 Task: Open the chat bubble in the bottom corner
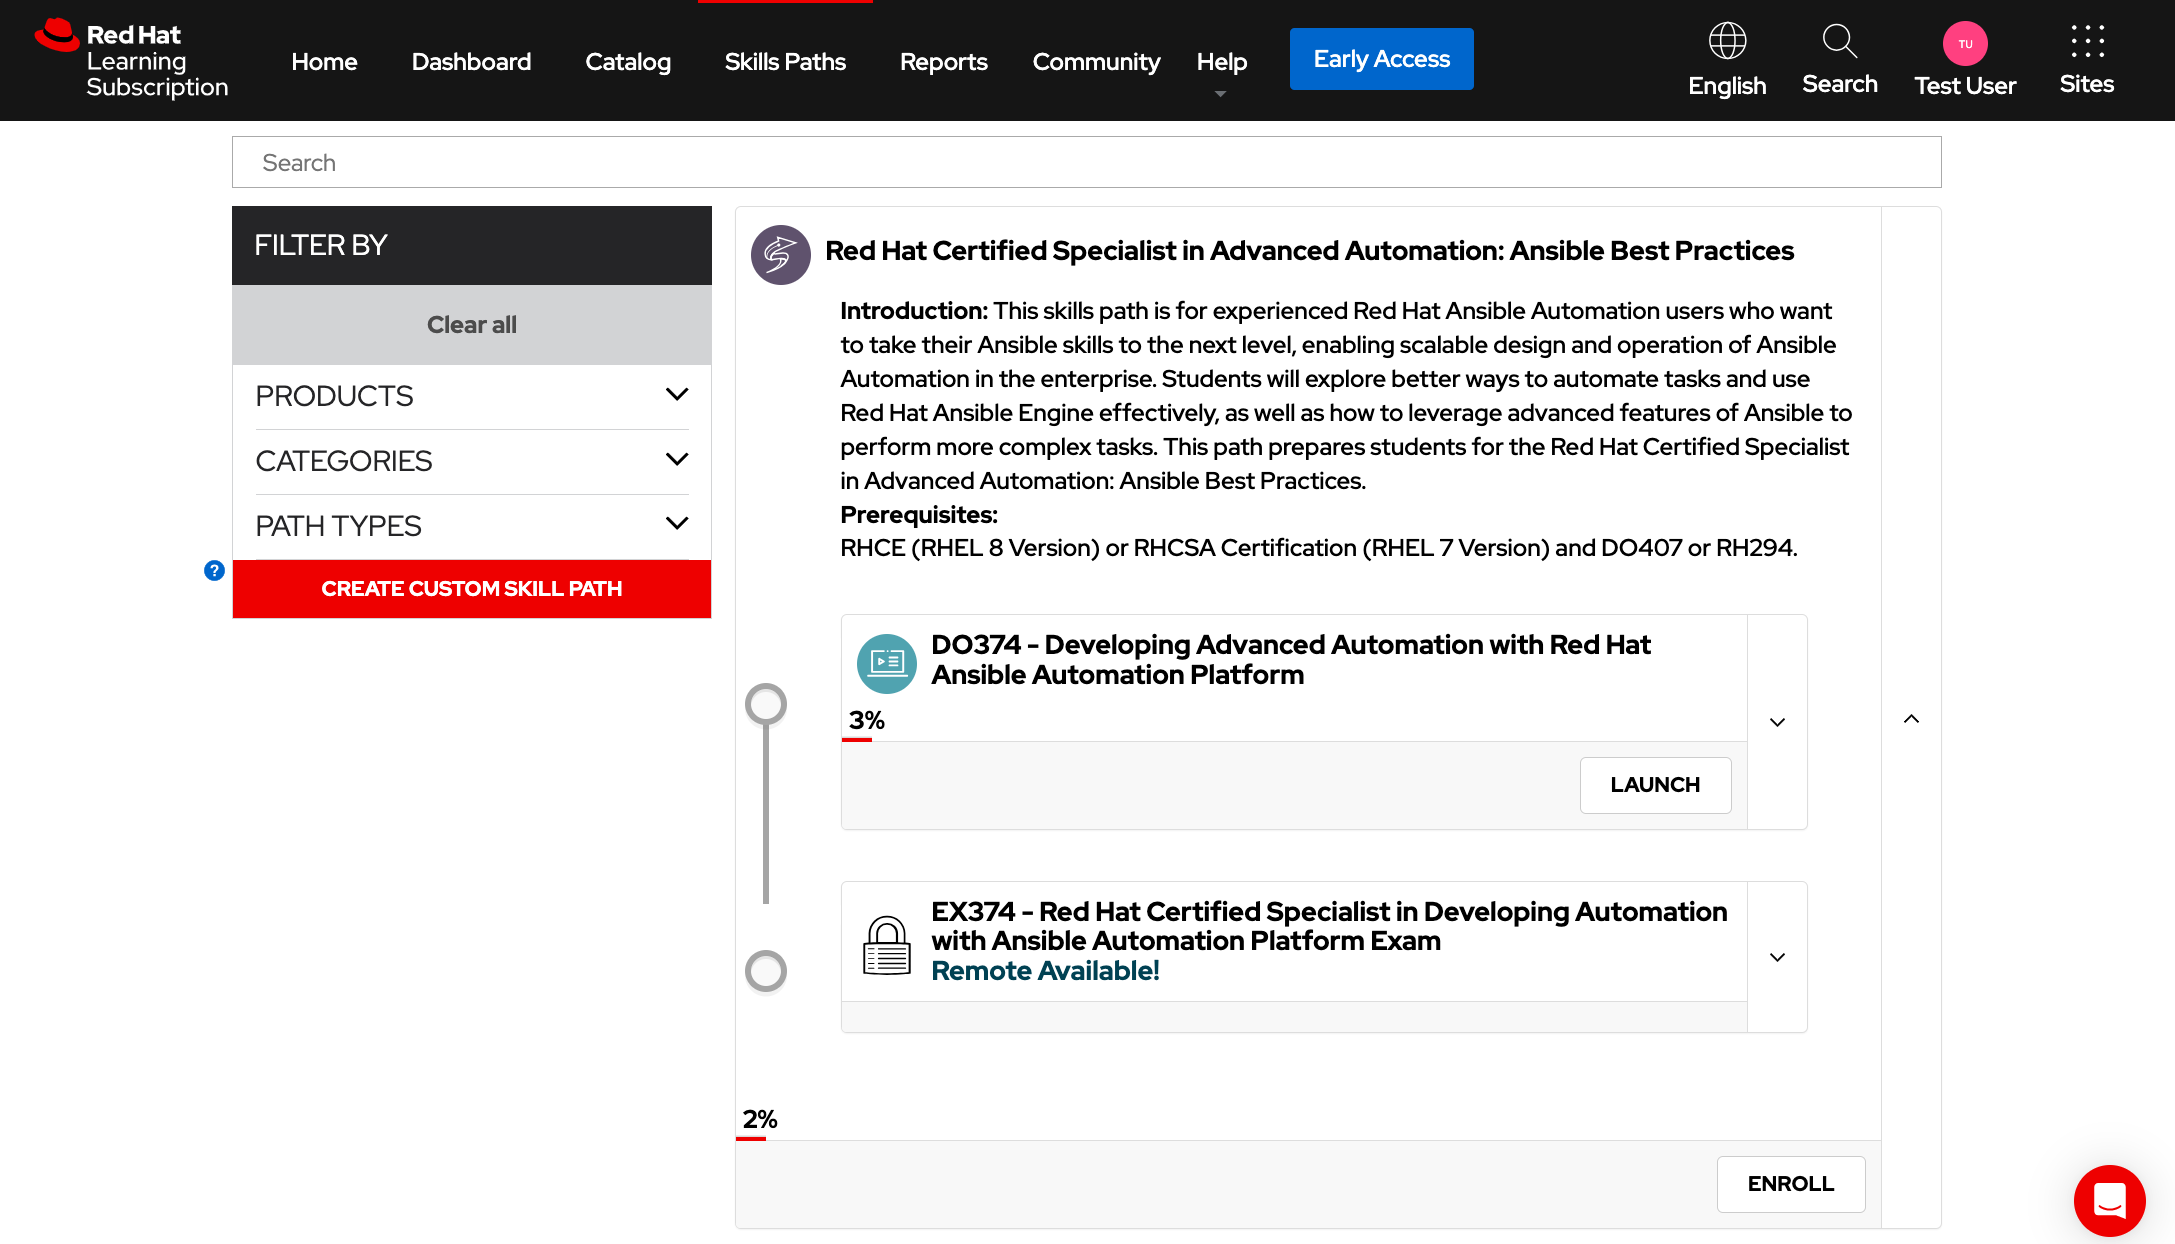point(2110,1201)
